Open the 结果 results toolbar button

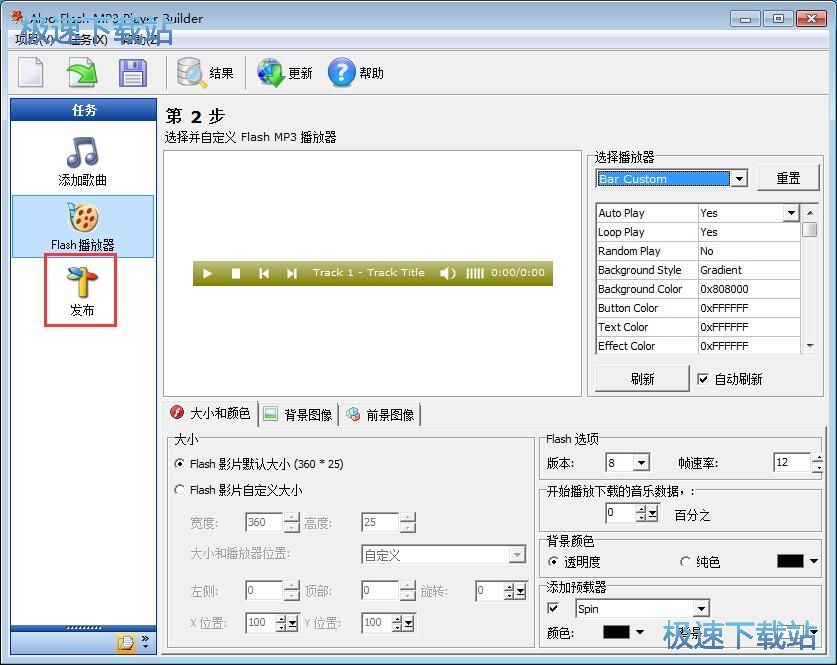click(205, 73)
